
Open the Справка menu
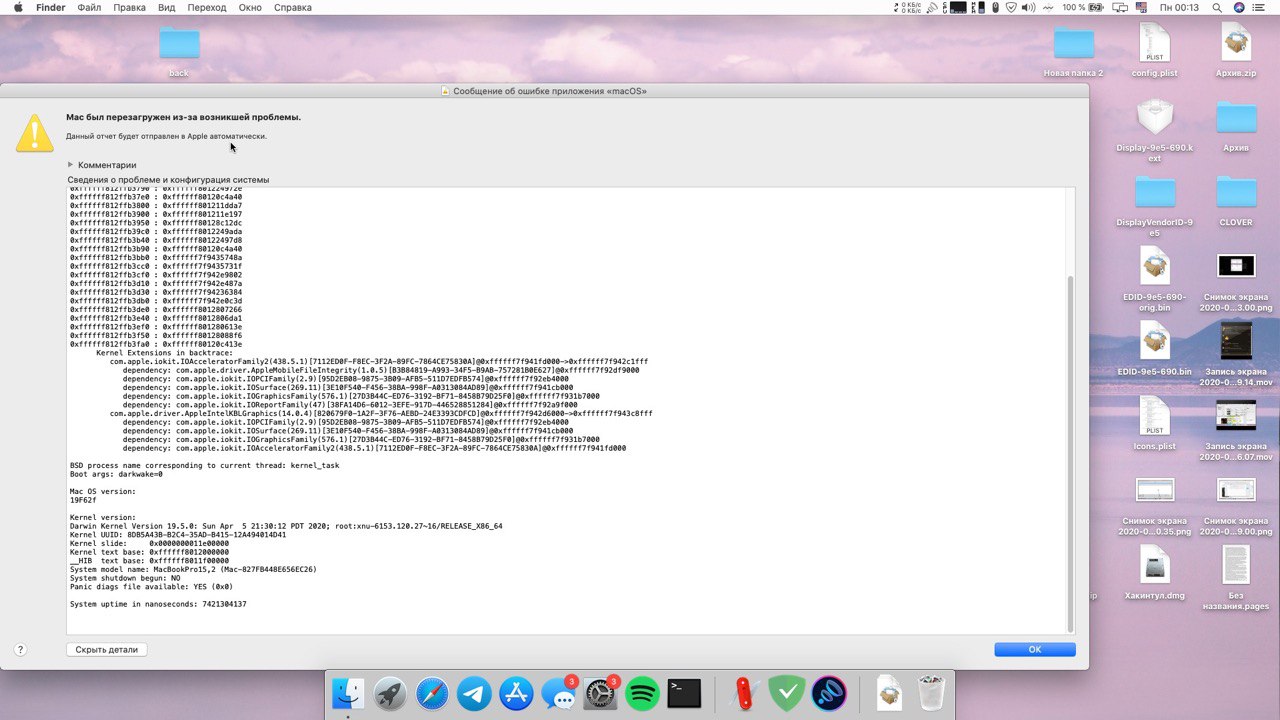point(293,7)
